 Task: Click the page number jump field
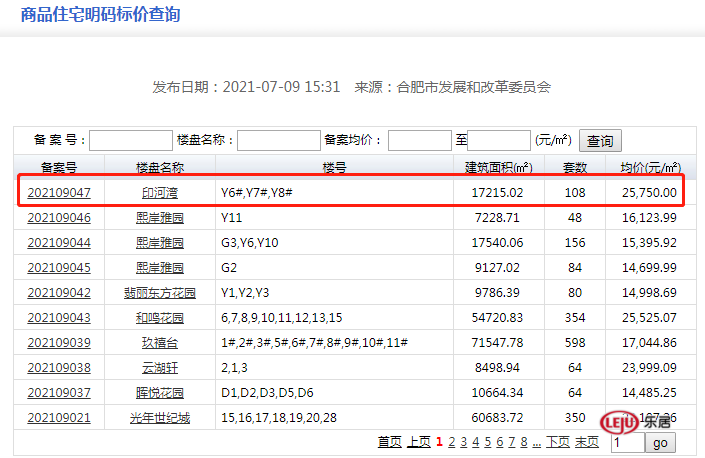pyautogui.click(x=628, y=442)
